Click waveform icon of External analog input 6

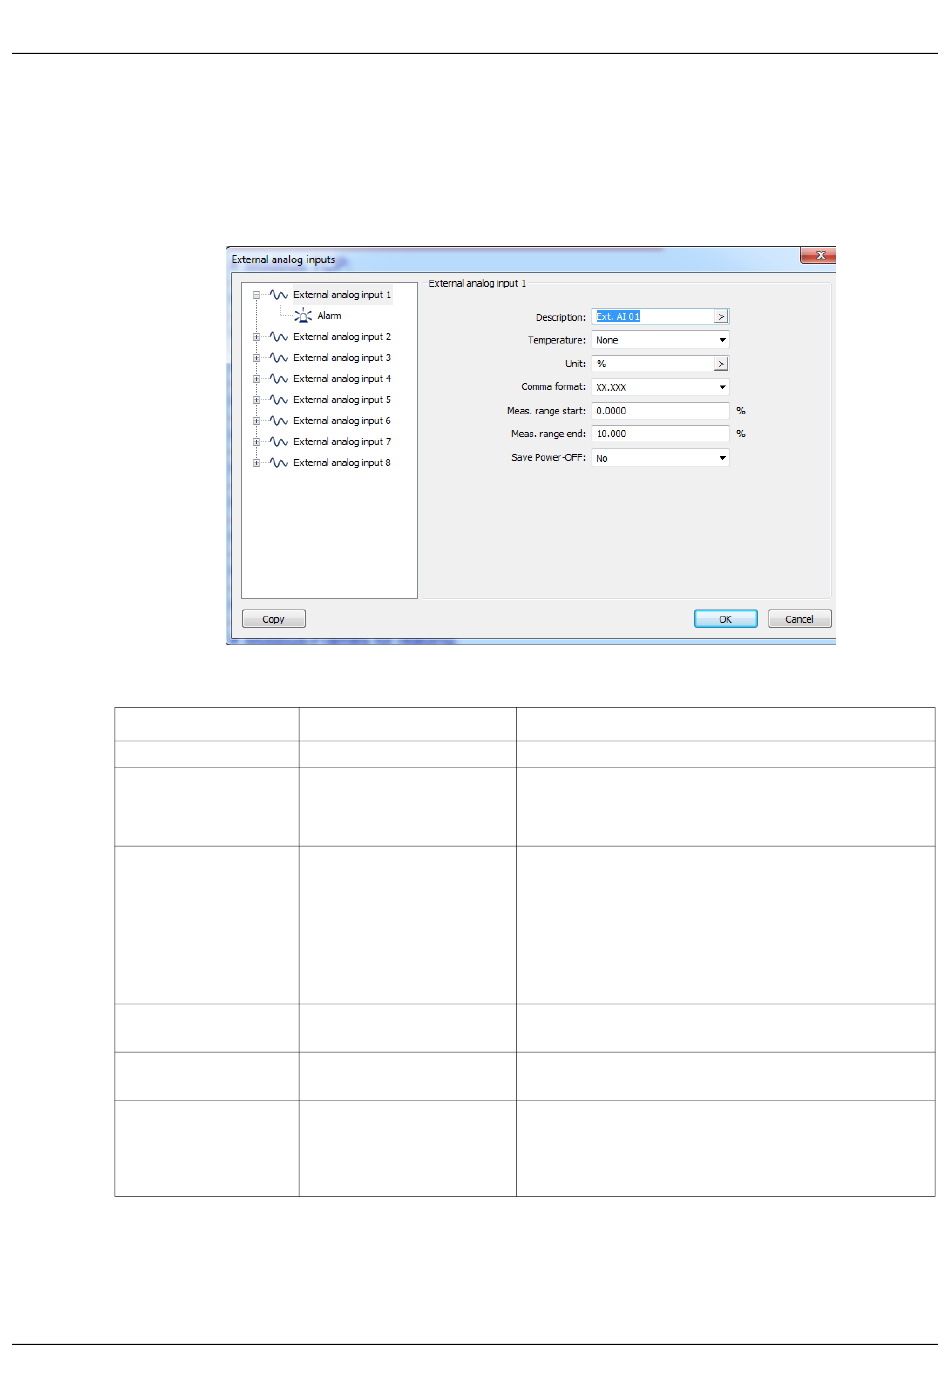279,421
